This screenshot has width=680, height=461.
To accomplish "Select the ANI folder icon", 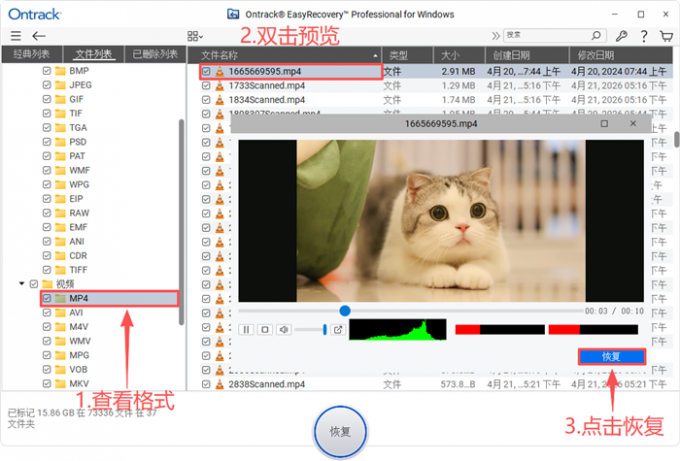I will [x=60, y=242].
